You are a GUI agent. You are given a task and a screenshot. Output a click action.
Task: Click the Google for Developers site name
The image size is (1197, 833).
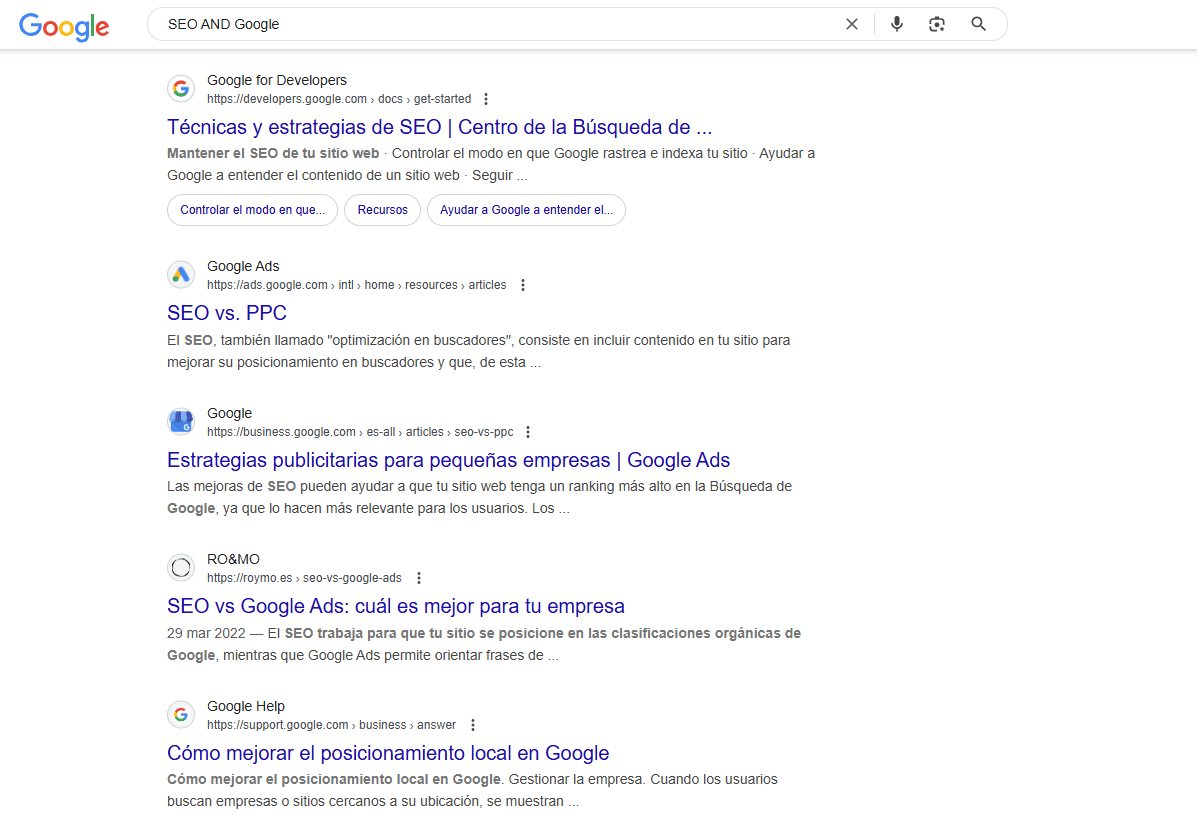point(276,80)
